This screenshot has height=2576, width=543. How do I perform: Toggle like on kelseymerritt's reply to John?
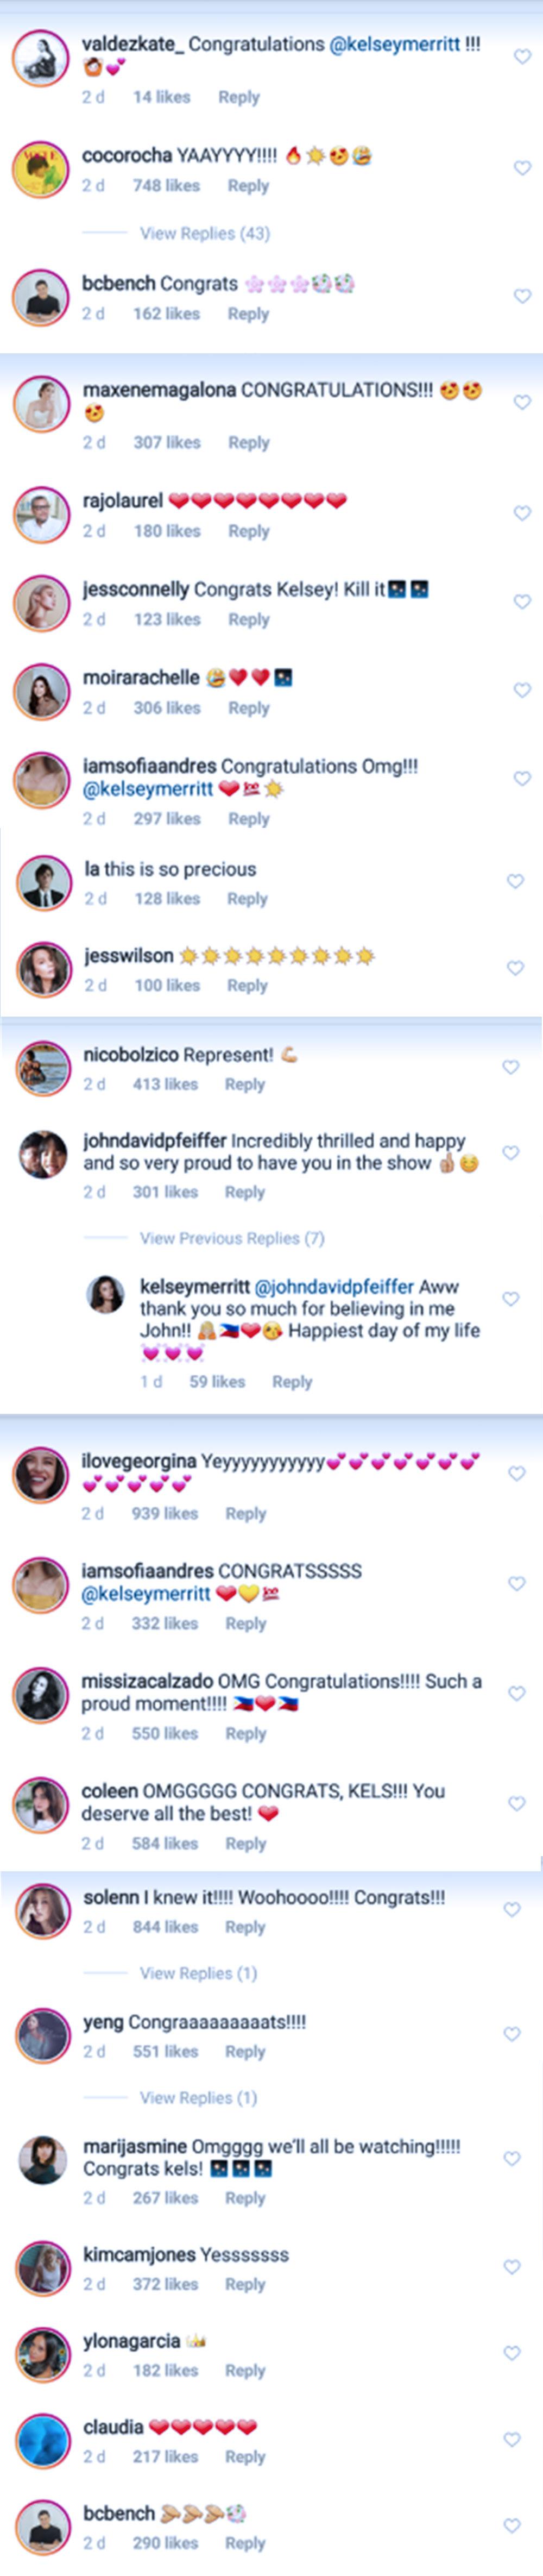coord(511,1298)
